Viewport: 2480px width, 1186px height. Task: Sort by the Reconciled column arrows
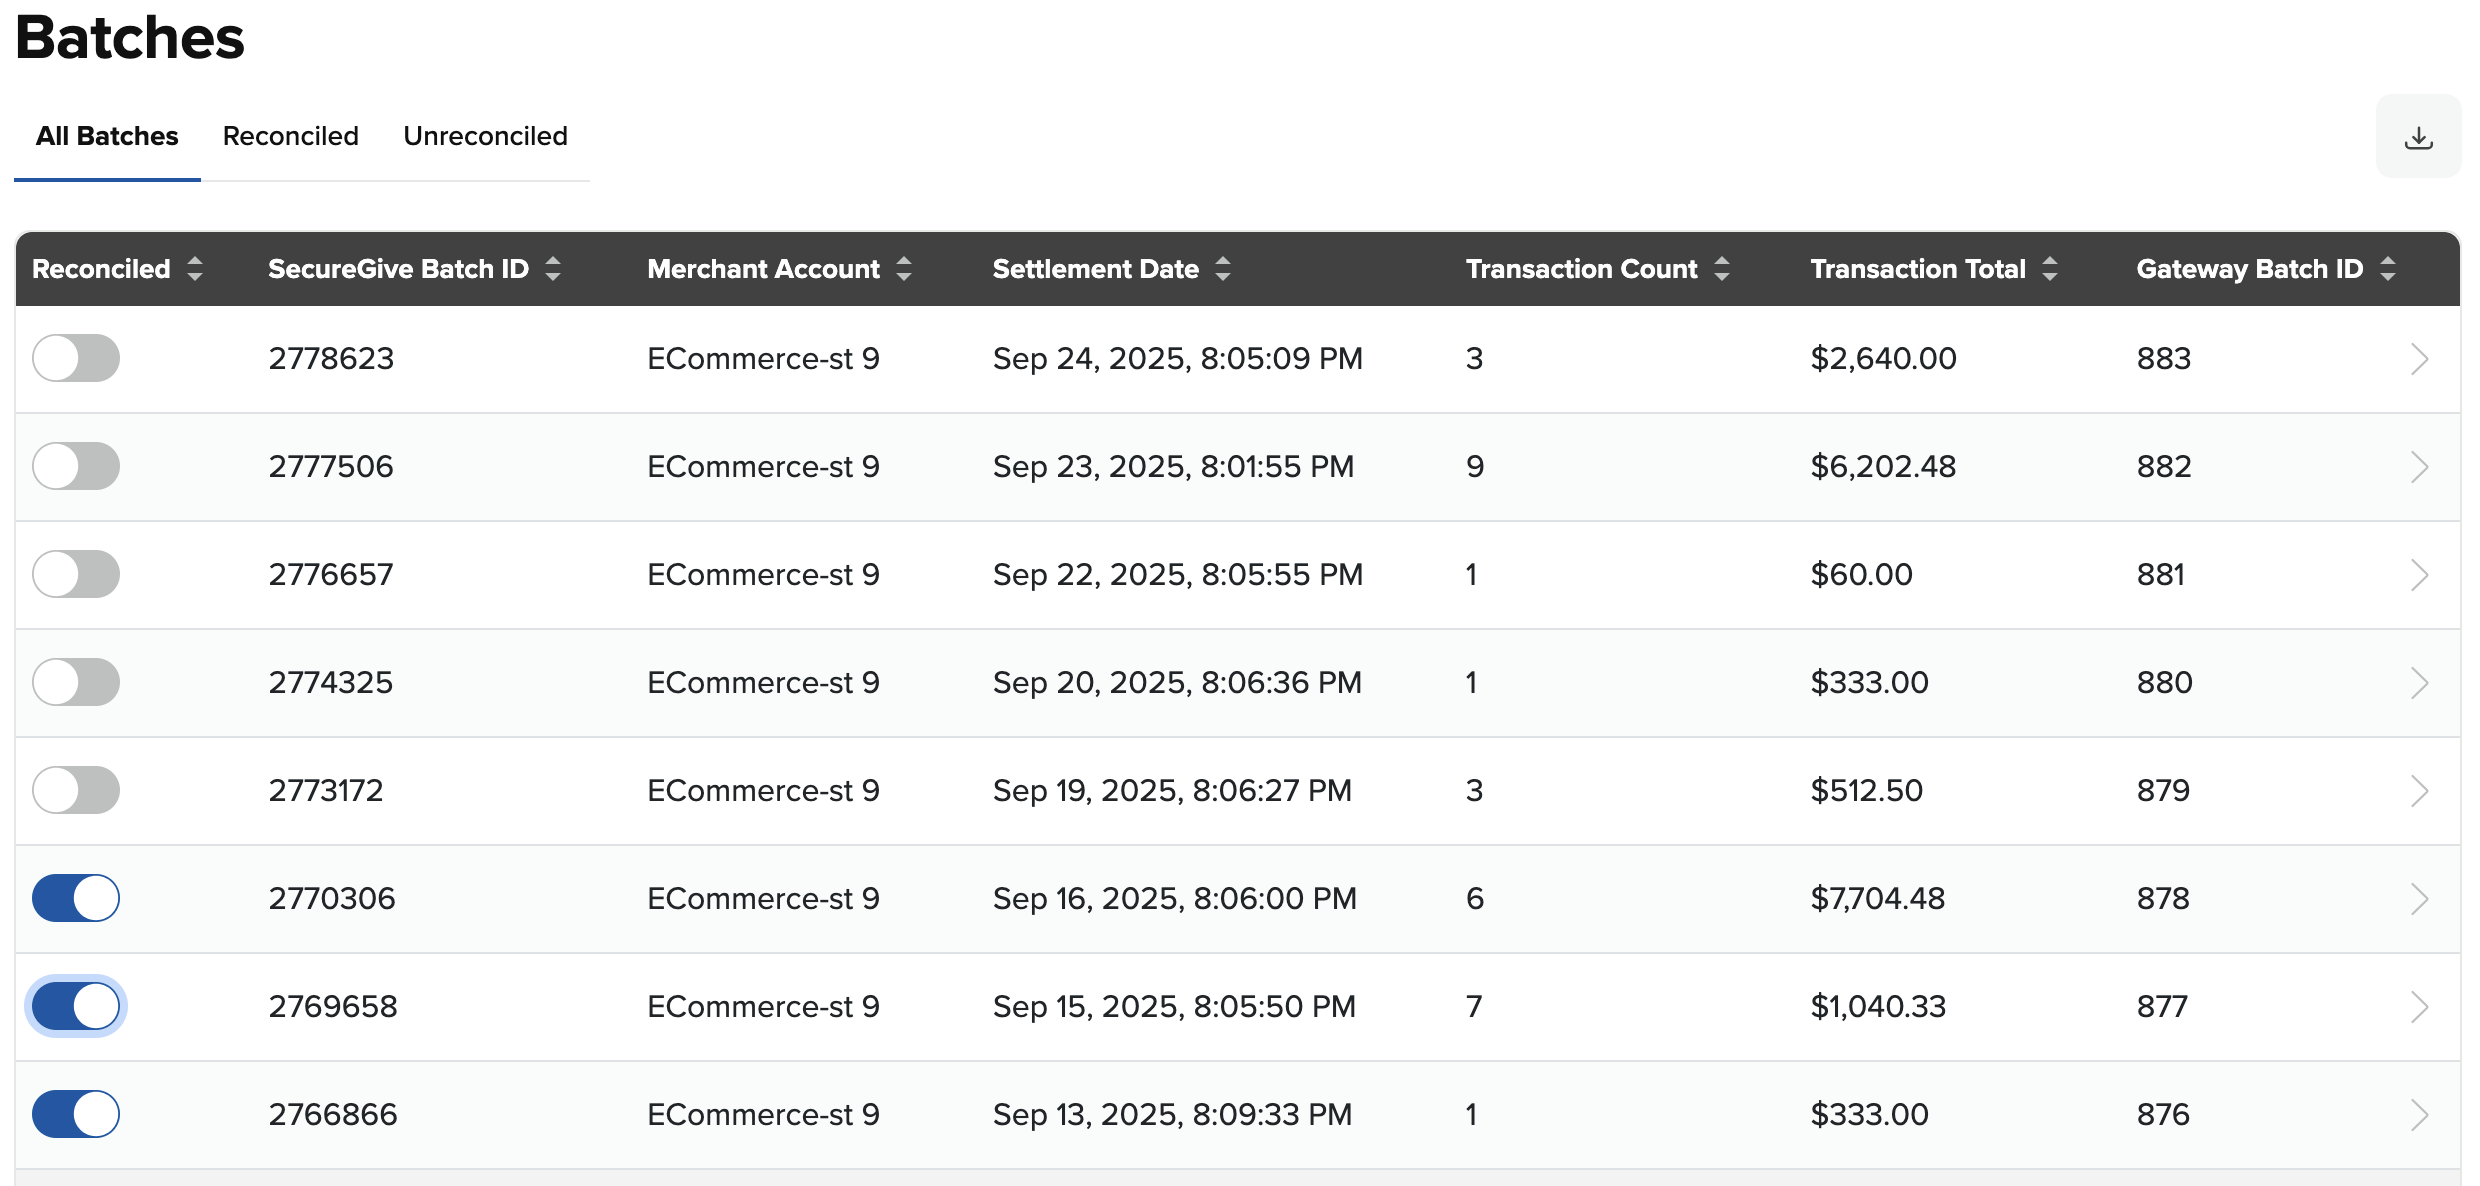[x=195, y=268]
